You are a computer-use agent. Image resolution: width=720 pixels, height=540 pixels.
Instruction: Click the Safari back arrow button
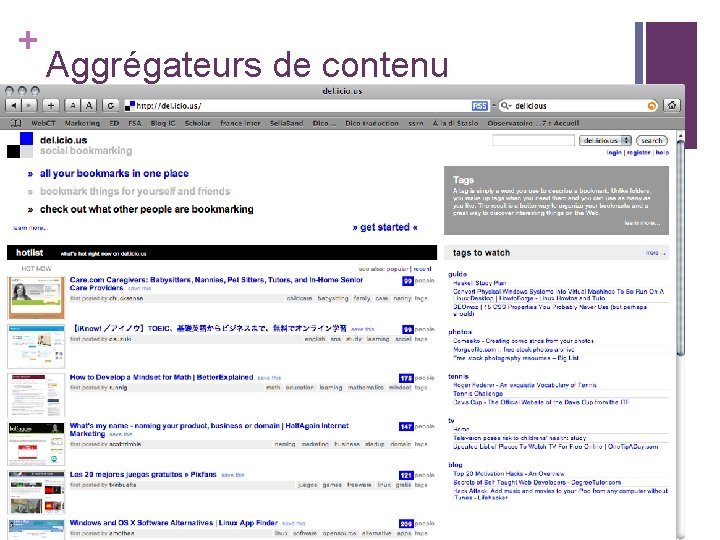(13, 106)
